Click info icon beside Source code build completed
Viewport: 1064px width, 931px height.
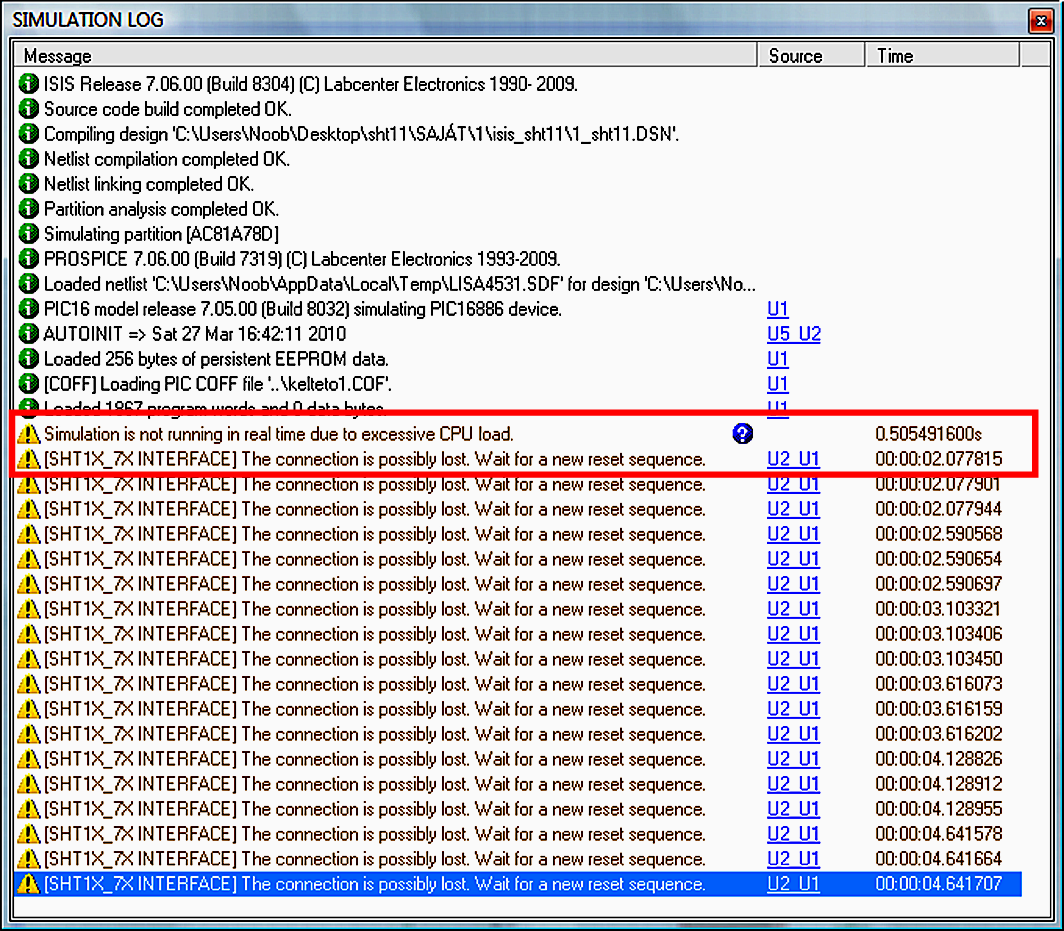[x=28, y=109]
